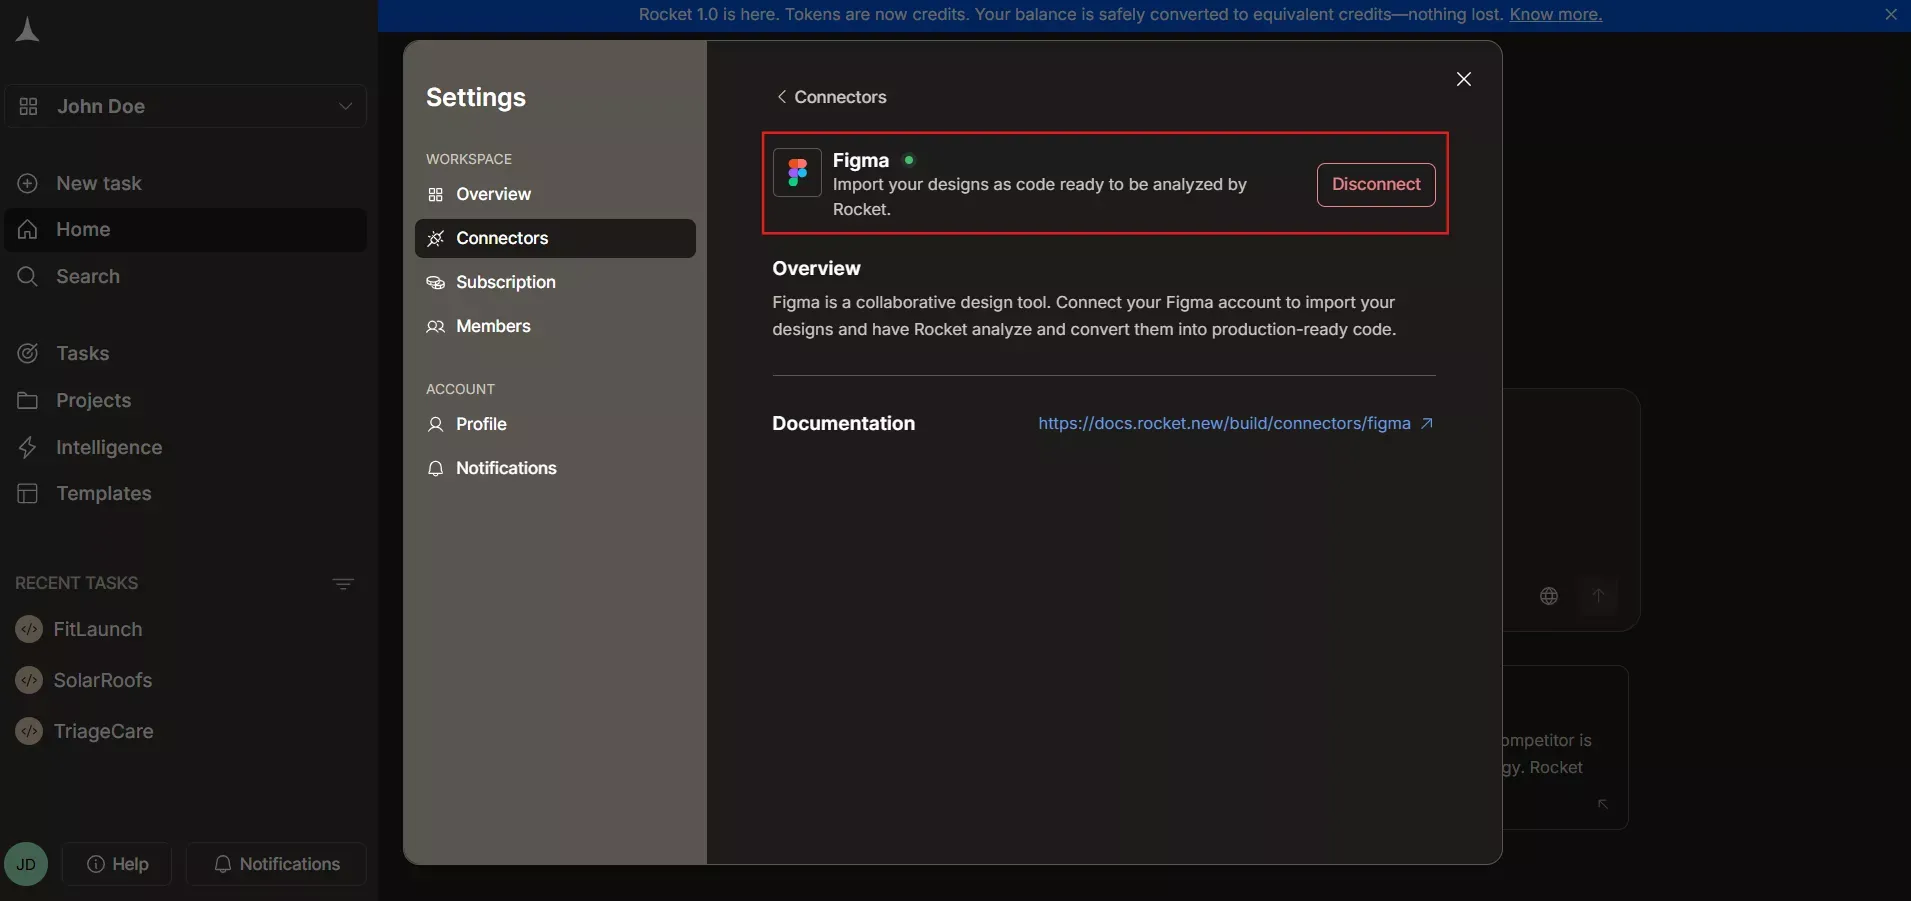Click the globe icon behind the dialog
This screenshot has height=901, width=1911.
click(1549, 596)
